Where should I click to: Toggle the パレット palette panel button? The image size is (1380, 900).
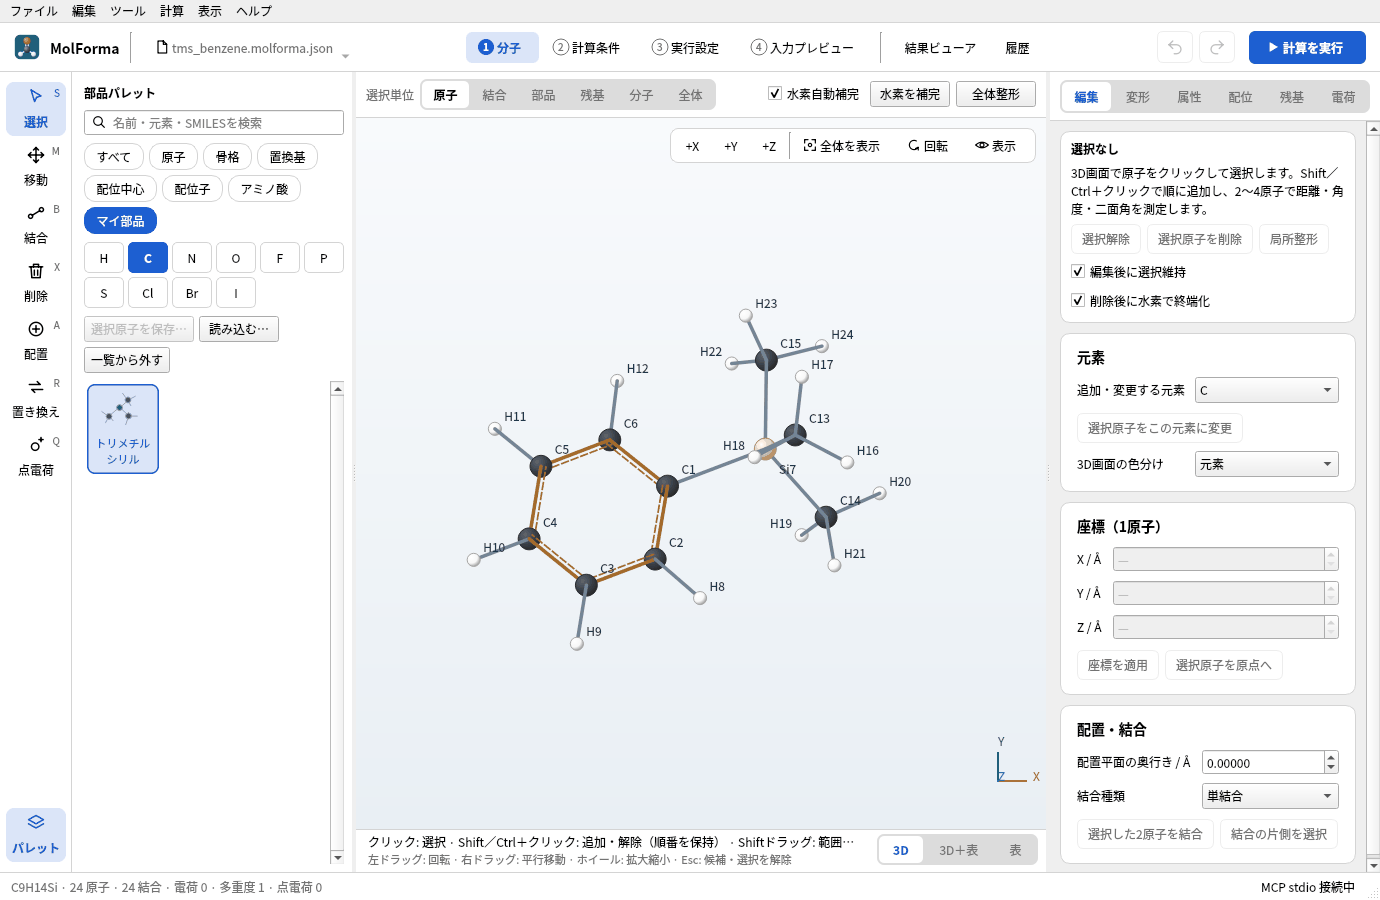point(36,834)
